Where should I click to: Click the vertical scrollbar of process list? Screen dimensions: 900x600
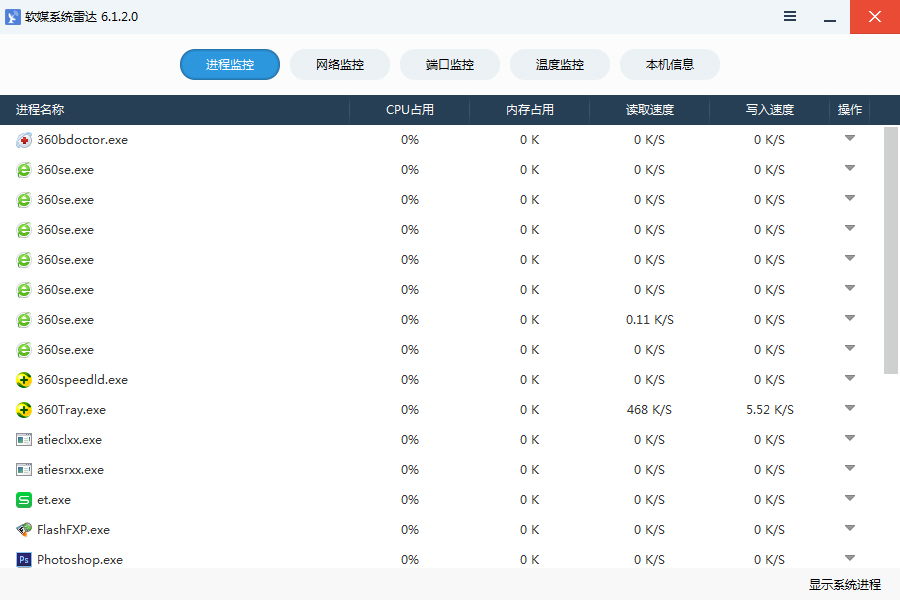click(891, 250)
